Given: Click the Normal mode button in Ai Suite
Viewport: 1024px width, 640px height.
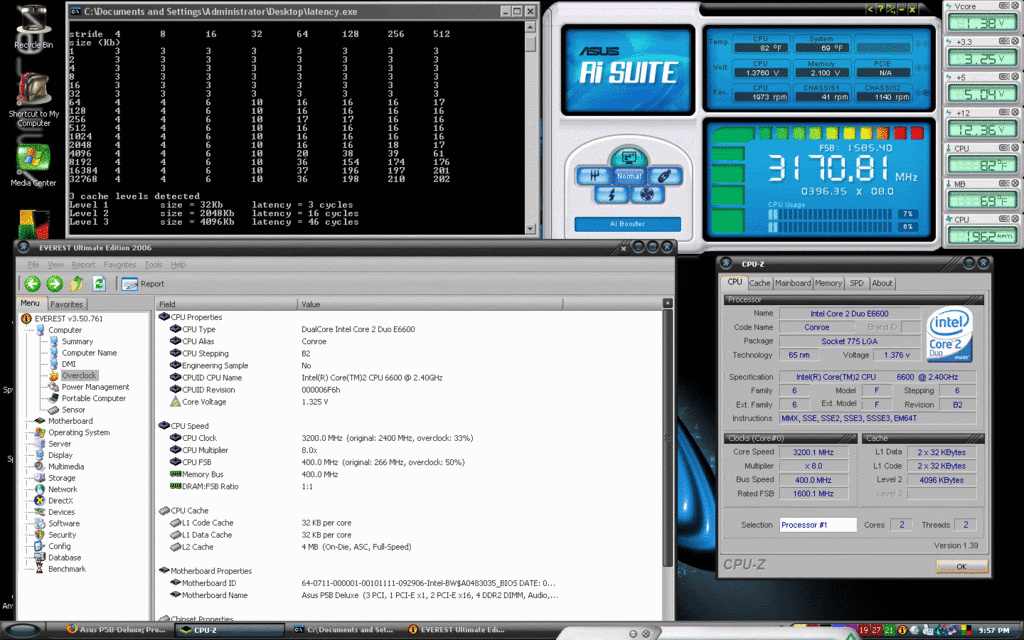Looking at the screenshot, I should point(629,176).
